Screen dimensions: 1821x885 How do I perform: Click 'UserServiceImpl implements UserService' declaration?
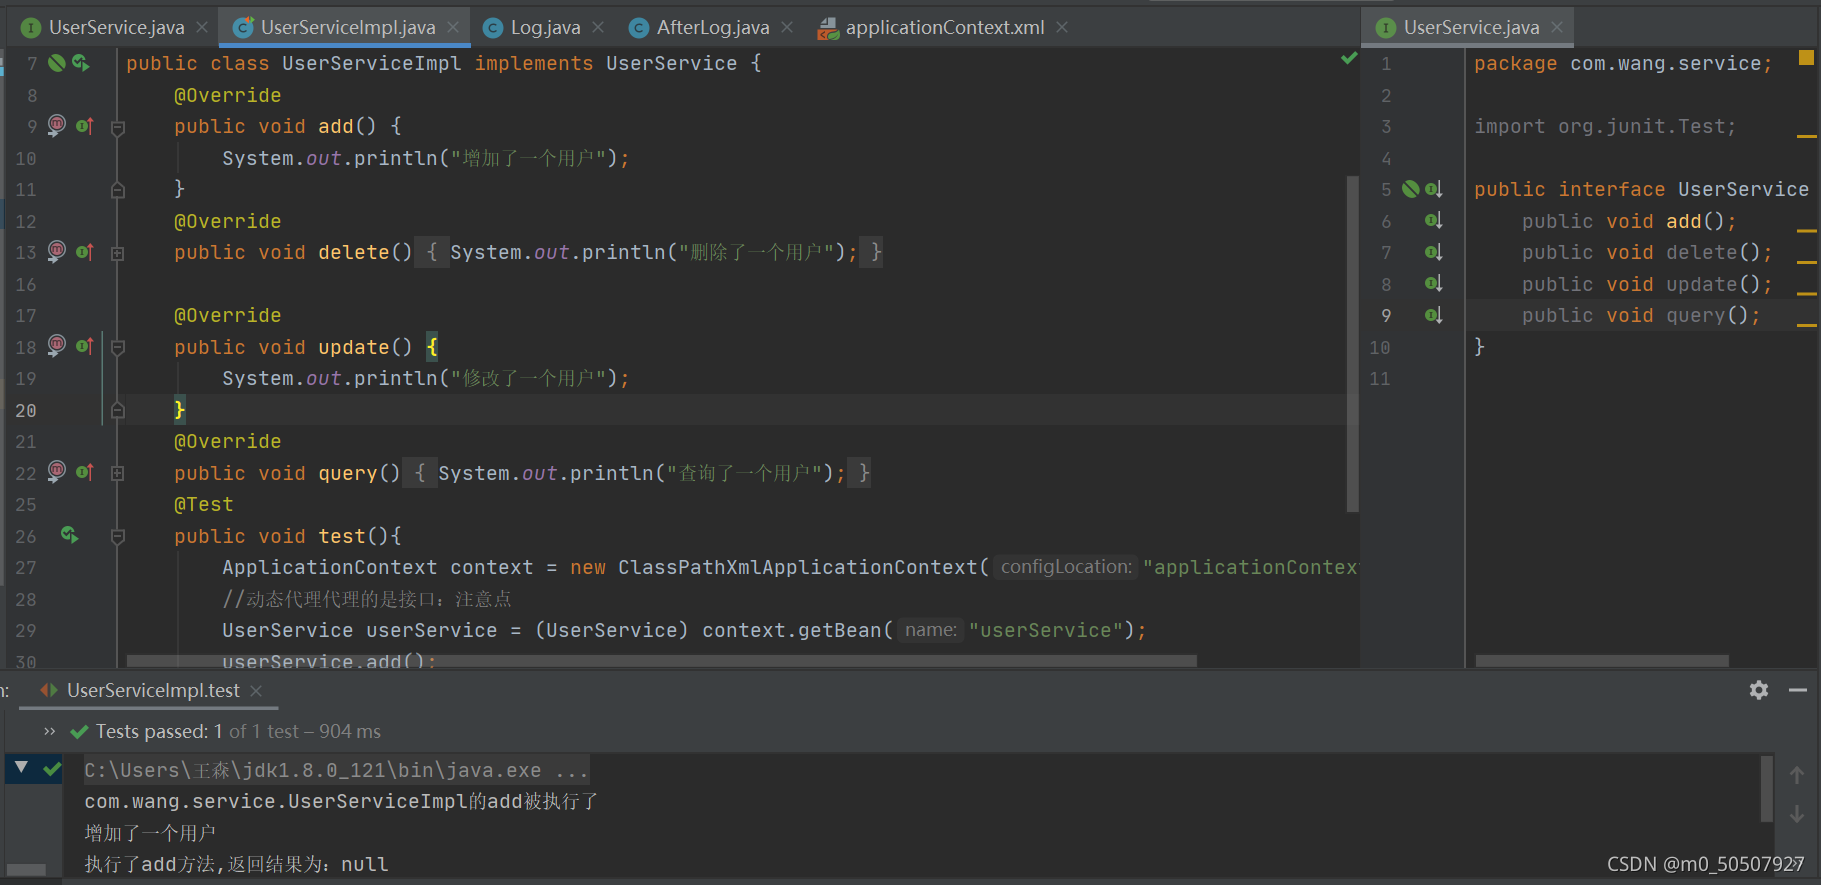click(x=509, y=63)
